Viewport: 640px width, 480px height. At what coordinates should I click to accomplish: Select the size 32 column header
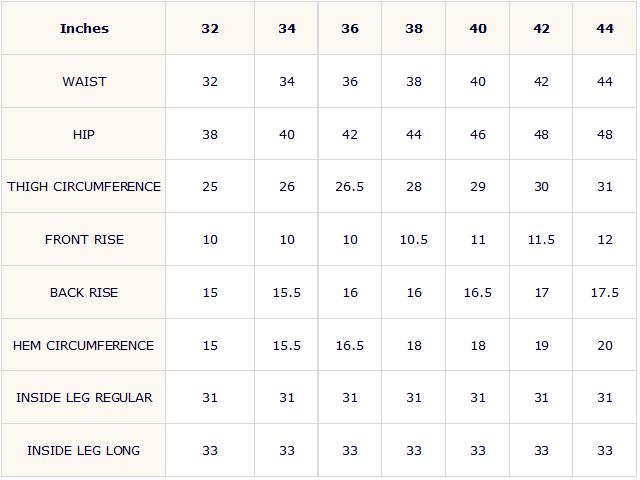click(x=210, y=28)
